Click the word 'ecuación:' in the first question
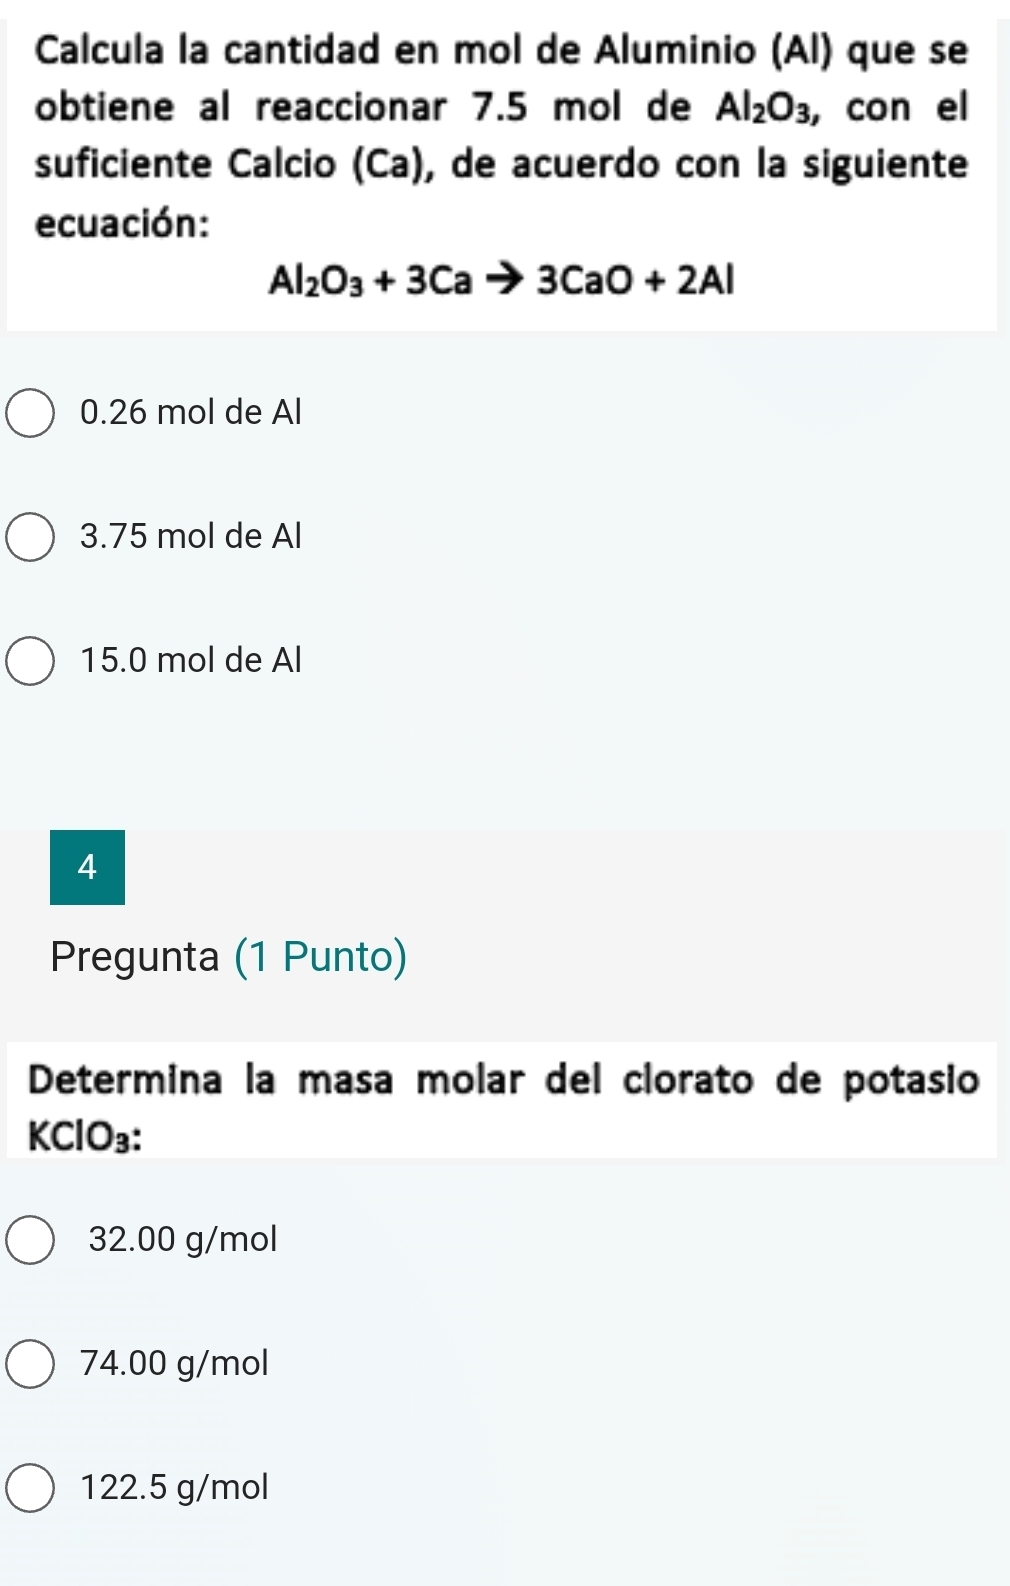 [122, 224]
